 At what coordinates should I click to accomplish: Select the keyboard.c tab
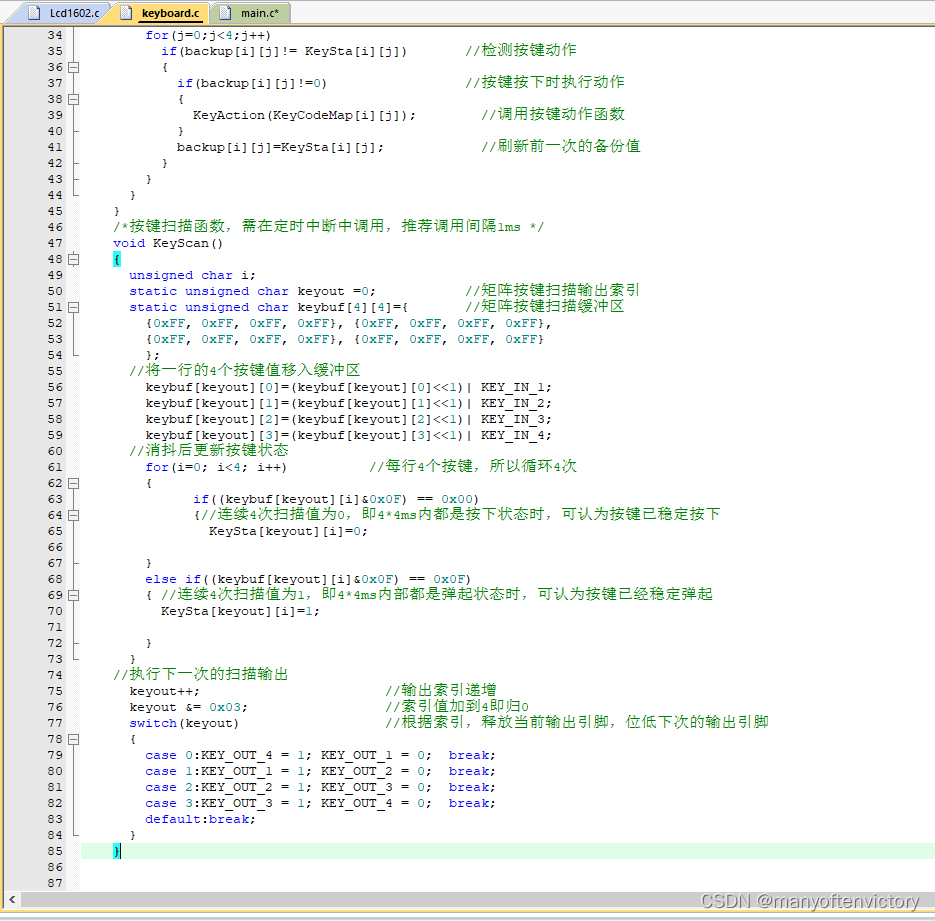(160, 13)
